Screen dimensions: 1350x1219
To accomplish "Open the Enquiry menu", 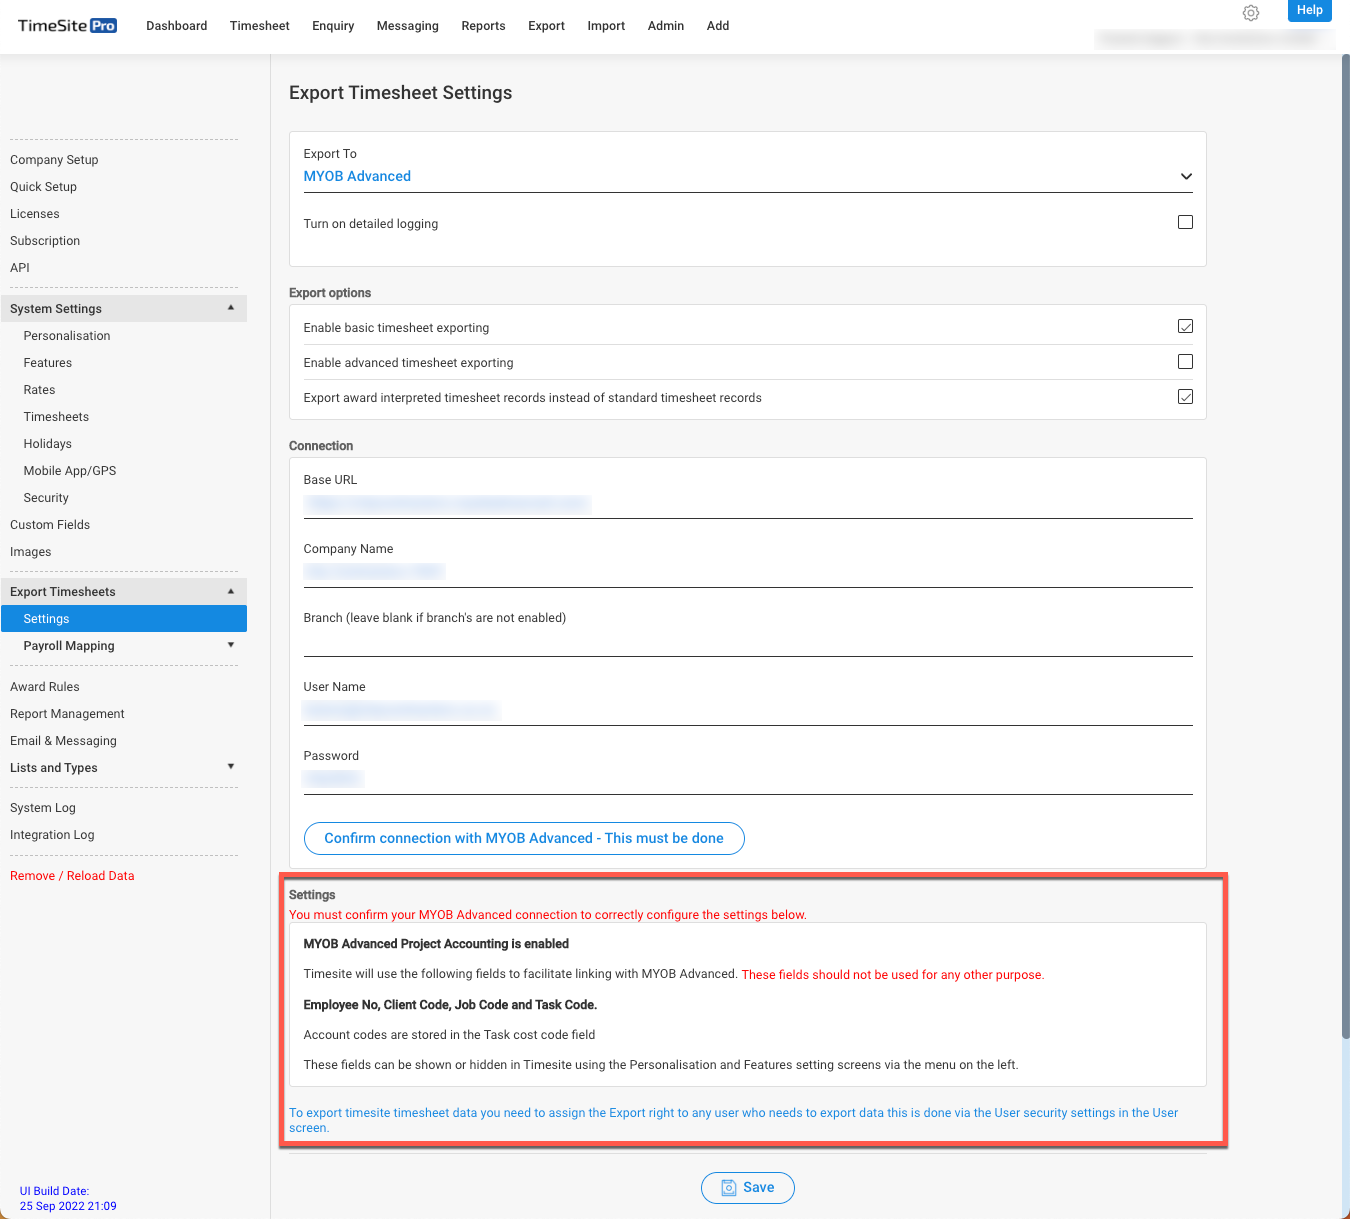I will (333, 26).
